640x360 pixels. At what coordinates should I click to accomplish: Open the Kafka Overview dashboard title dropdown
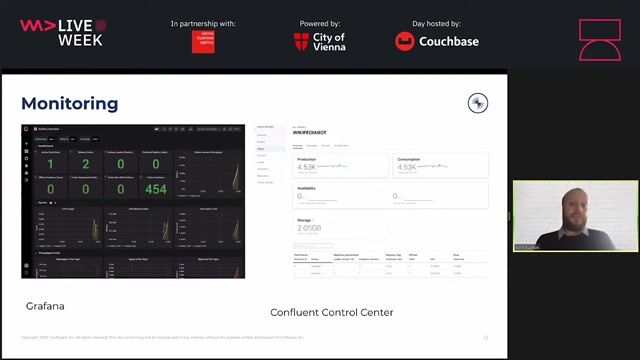pyautogui.click(x=49, y=129)
